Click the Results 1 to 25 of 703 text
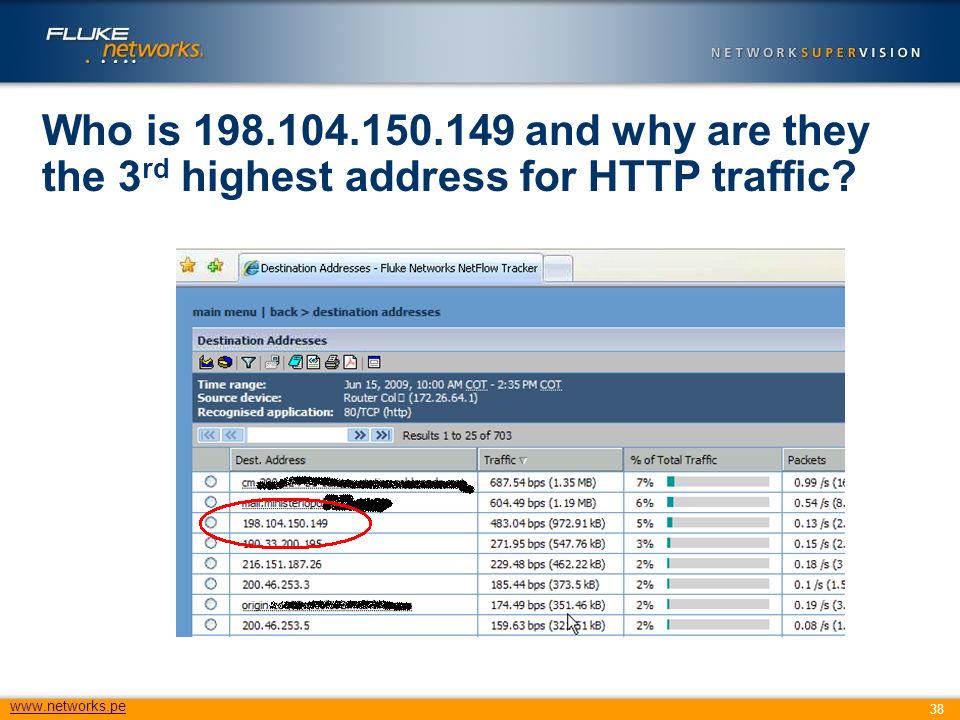This screenshot has width=960, height=720. click(457, 435)
